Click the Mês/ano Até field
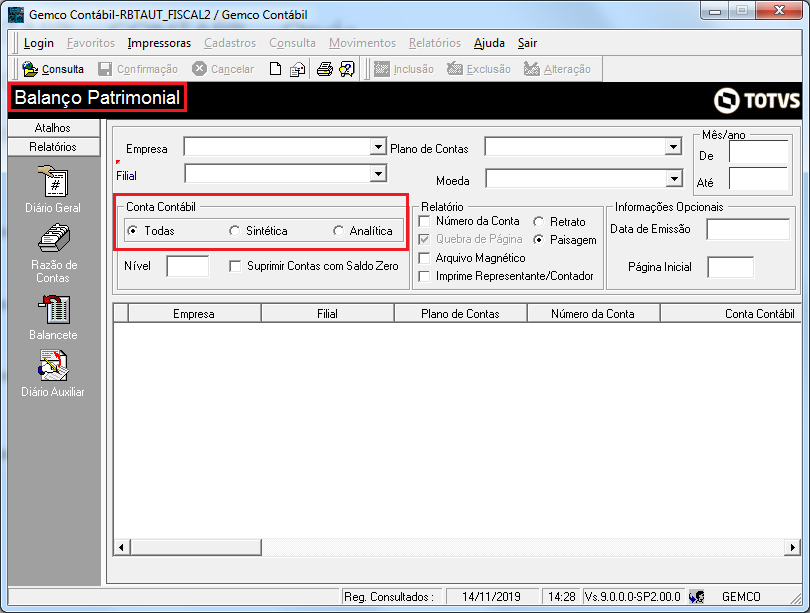This screenshot has width=810, height=613. (x=758, y=179)
